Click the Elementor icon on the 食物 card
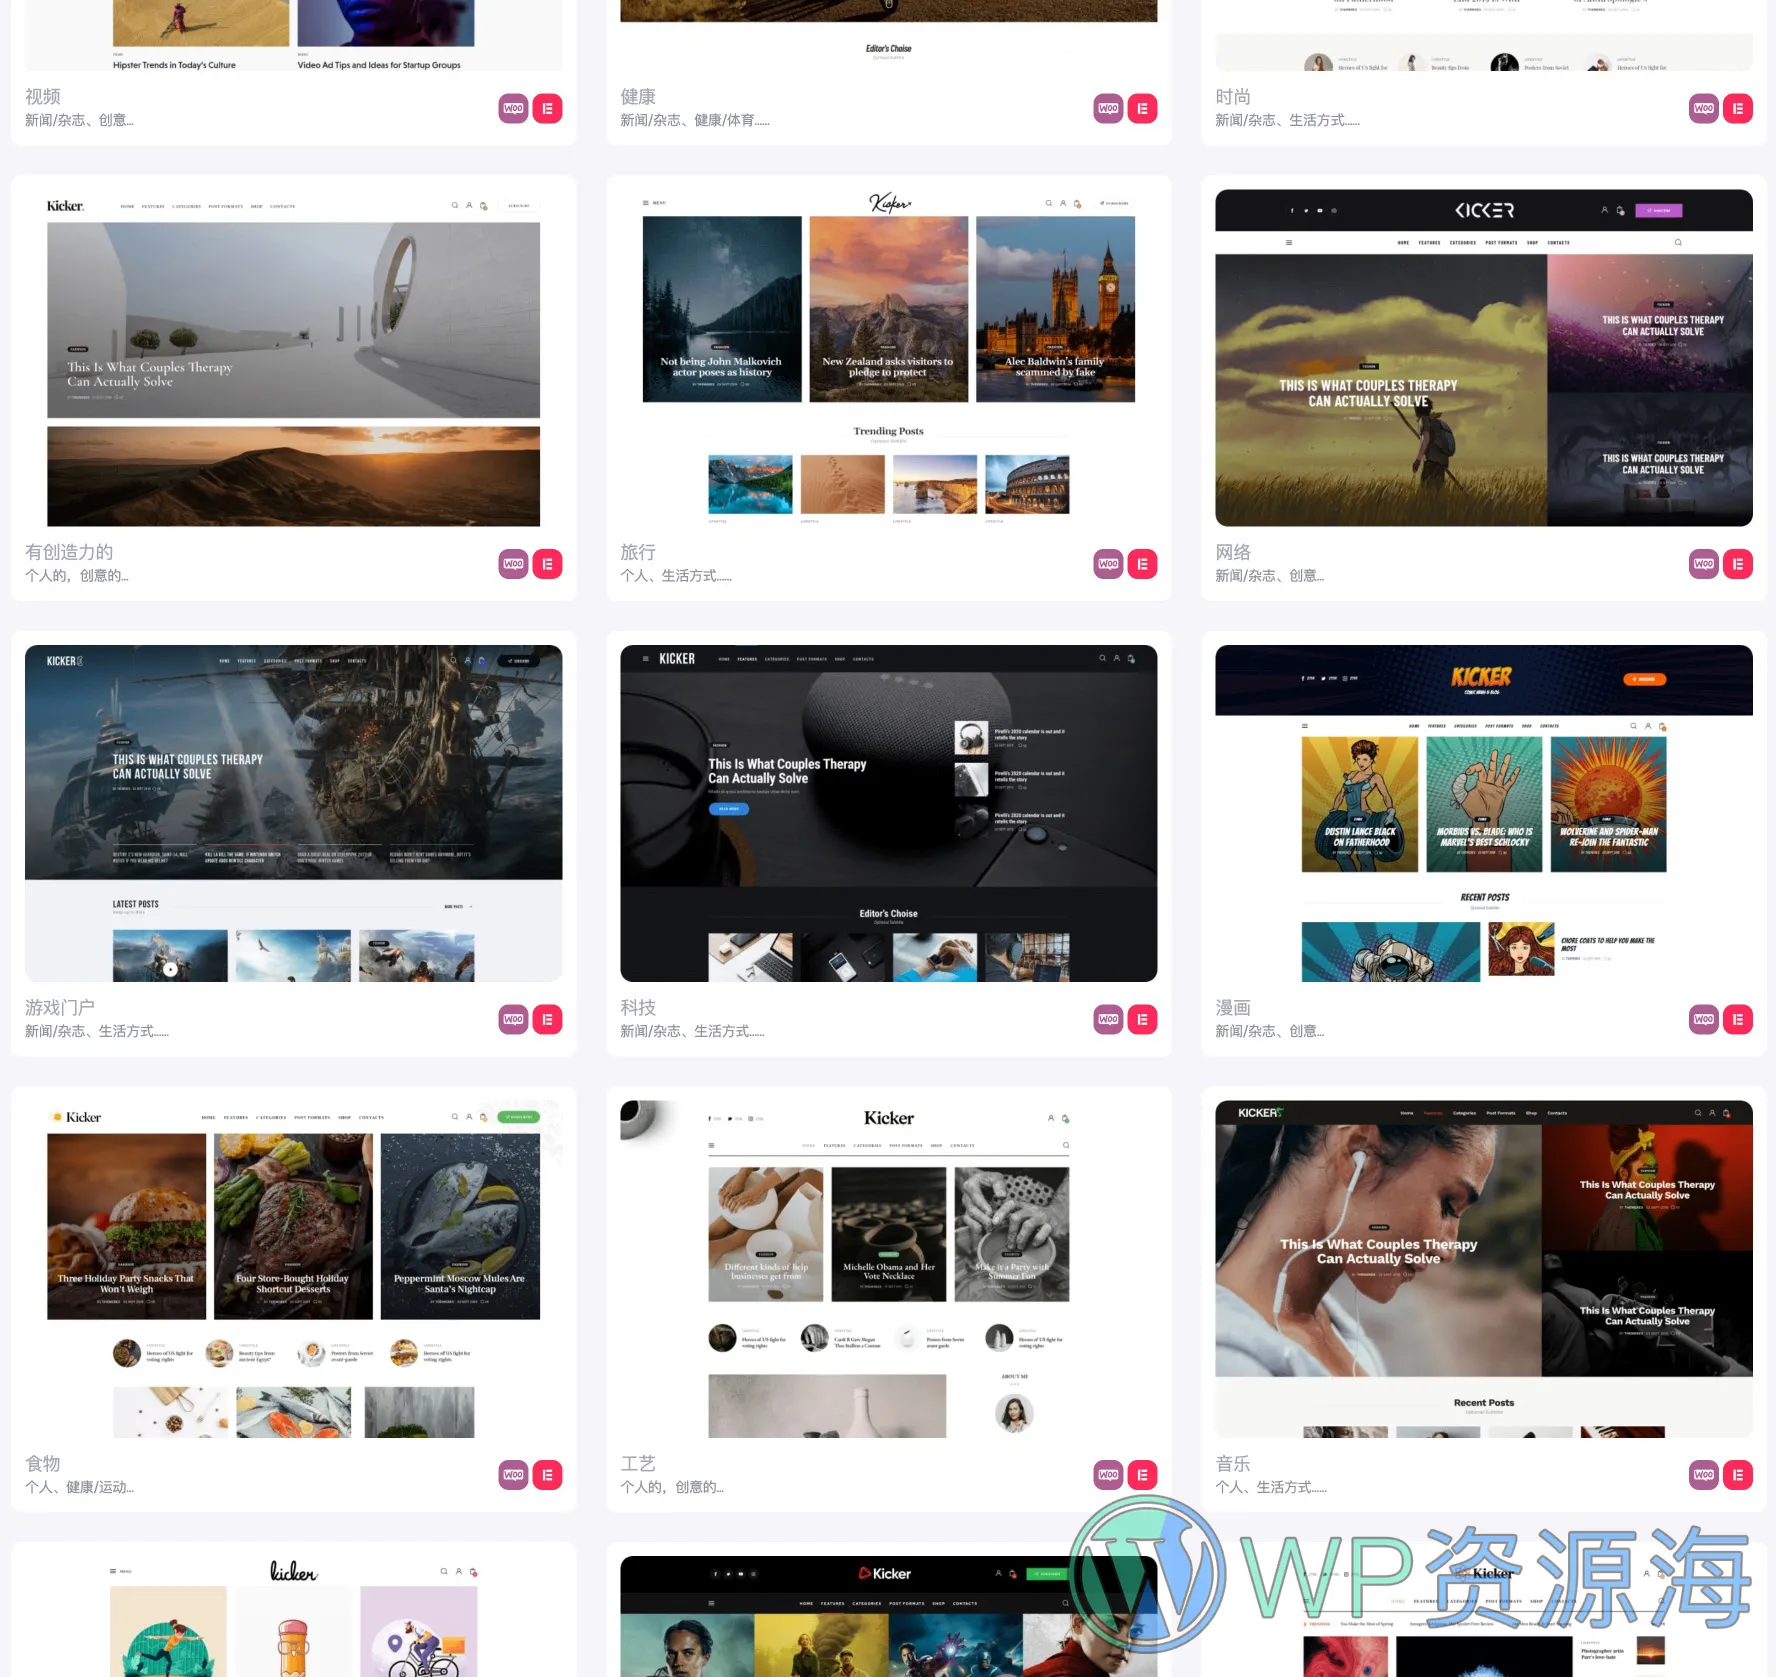Screen dimensions: 1776x1677 click(547, 1475)
